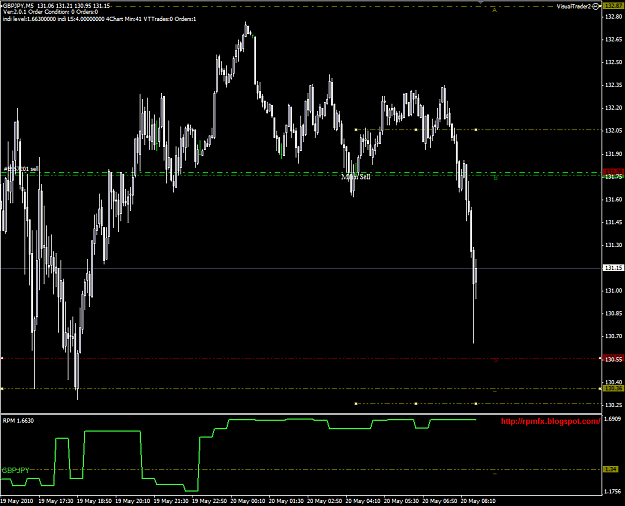This screenshot has width=625, height=506.
Task: Click the RPM 1.6630 indicator label
Action: click(x=18, y=421)
